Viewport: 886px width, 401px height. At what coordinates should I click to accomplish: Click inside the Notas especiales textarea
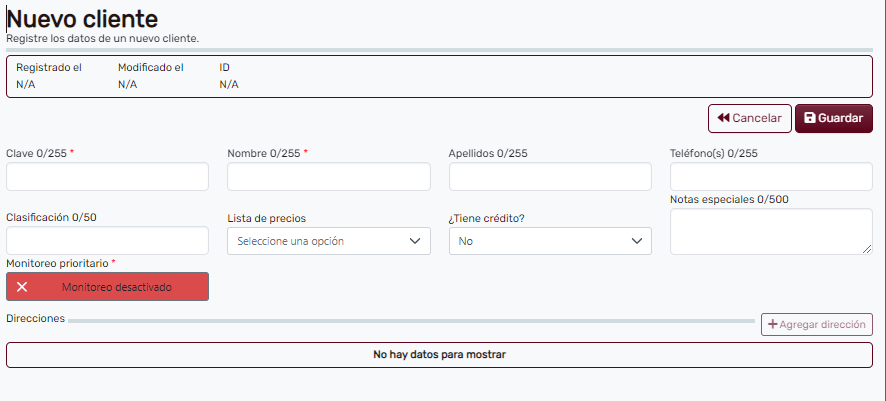771,232
